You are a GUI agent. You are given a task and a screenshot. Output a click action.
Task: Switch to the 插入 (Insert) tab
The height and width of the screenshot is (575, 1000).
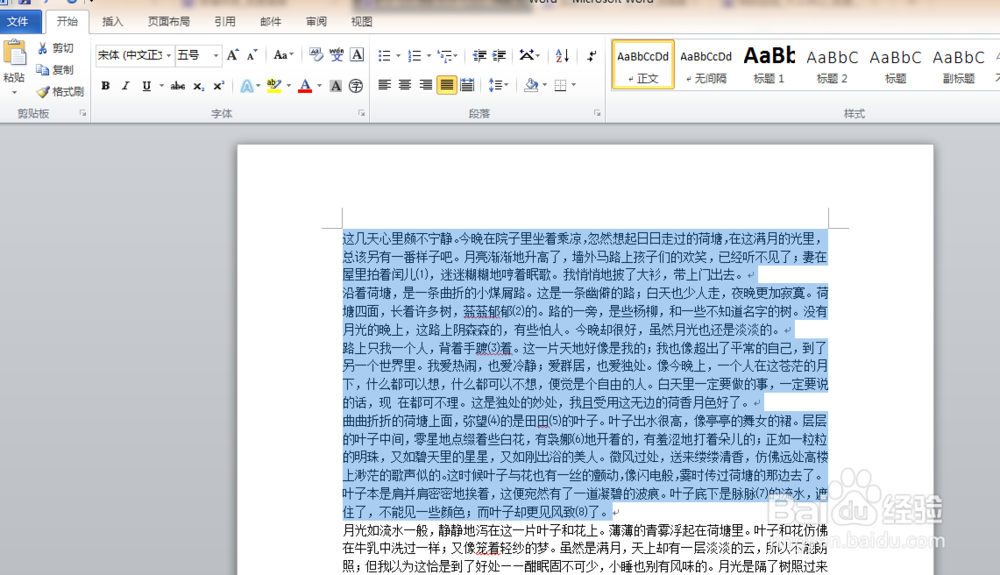(113, 22)
